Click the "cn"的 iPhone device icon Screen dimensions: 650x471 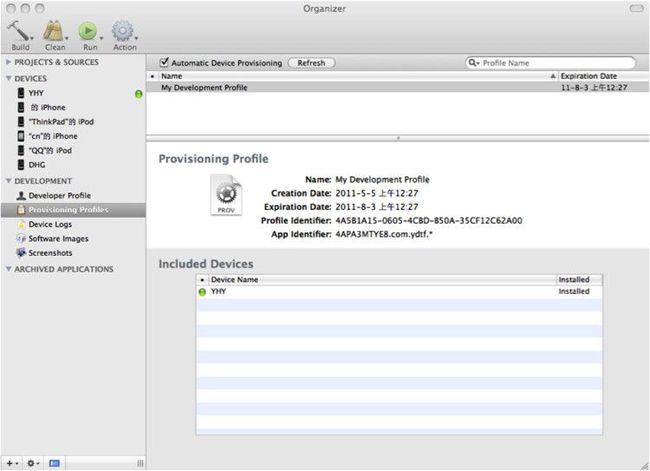21,136
